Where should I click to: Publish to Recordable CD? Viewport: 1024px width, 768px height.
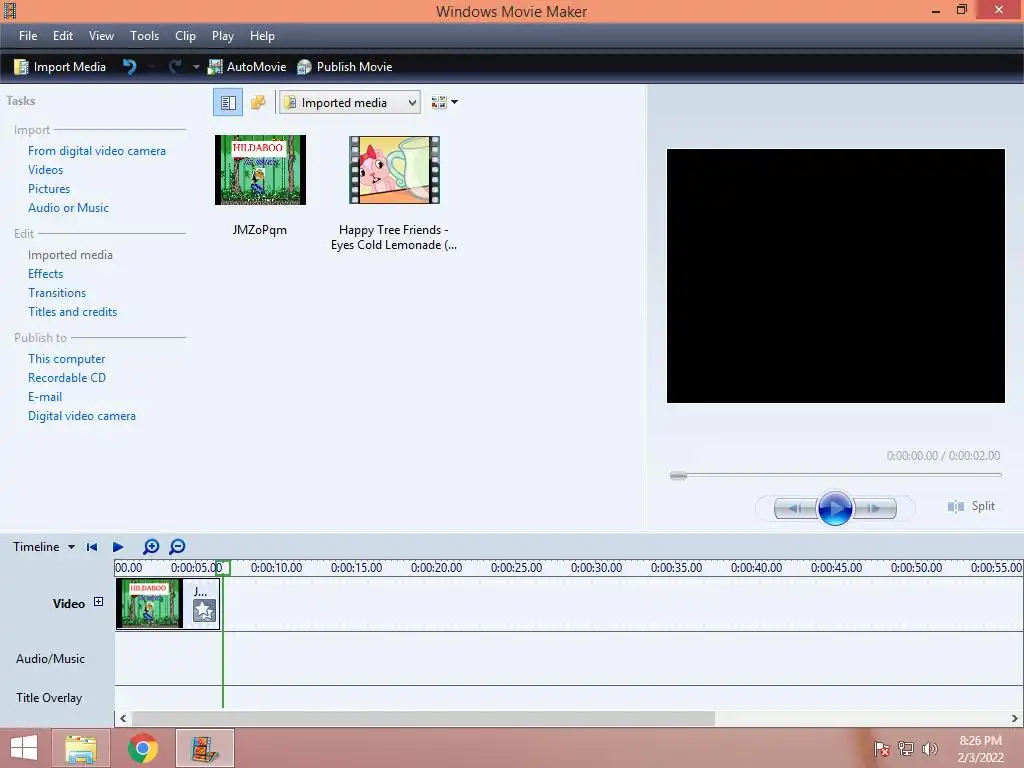[x=67, y=377]
